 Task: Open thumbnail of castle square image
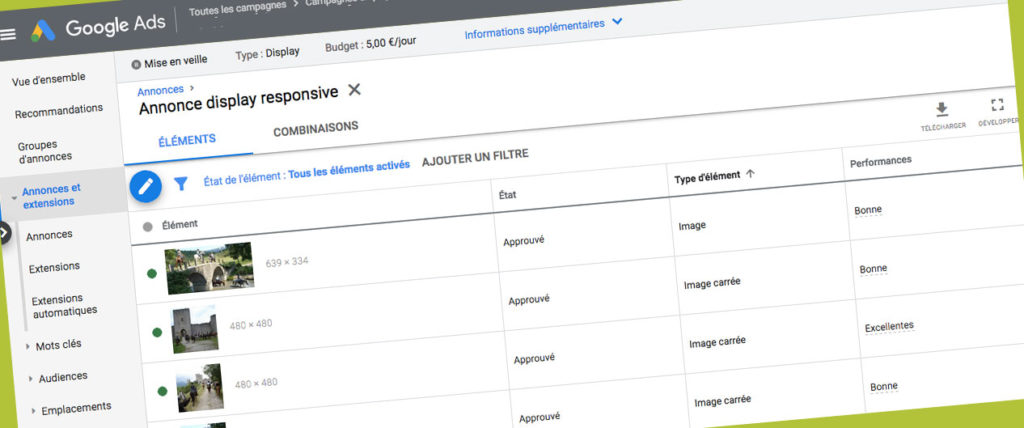[195, 329]
